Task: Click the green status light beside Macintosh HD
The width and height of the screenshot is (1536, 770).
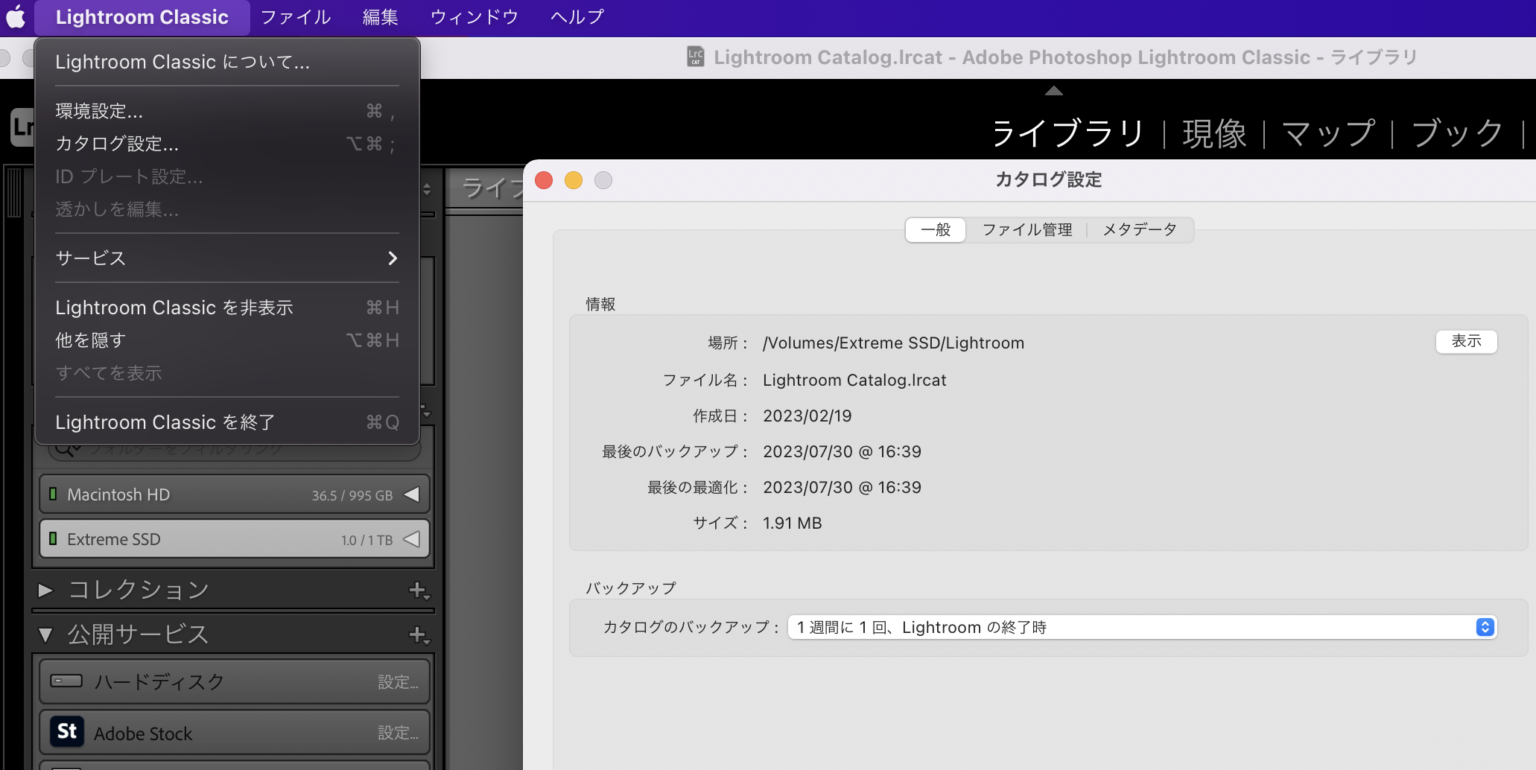Action: 55,493
